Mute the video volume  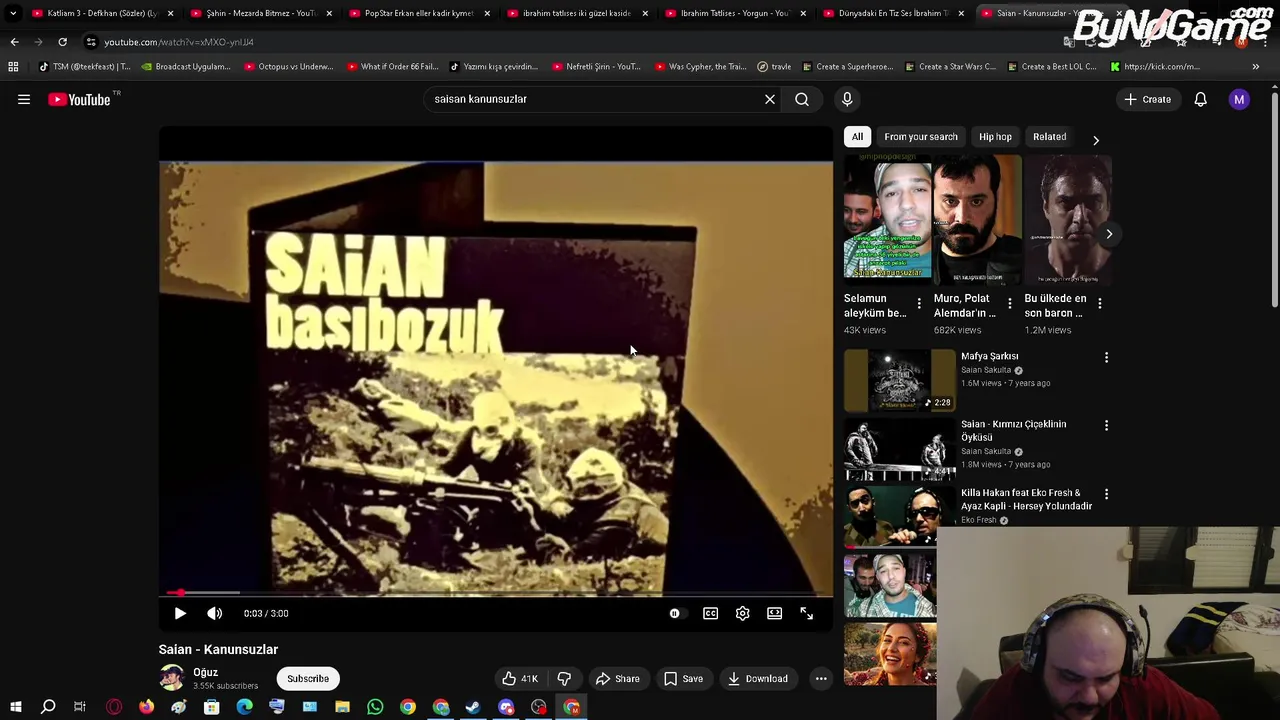coord(214,613)
